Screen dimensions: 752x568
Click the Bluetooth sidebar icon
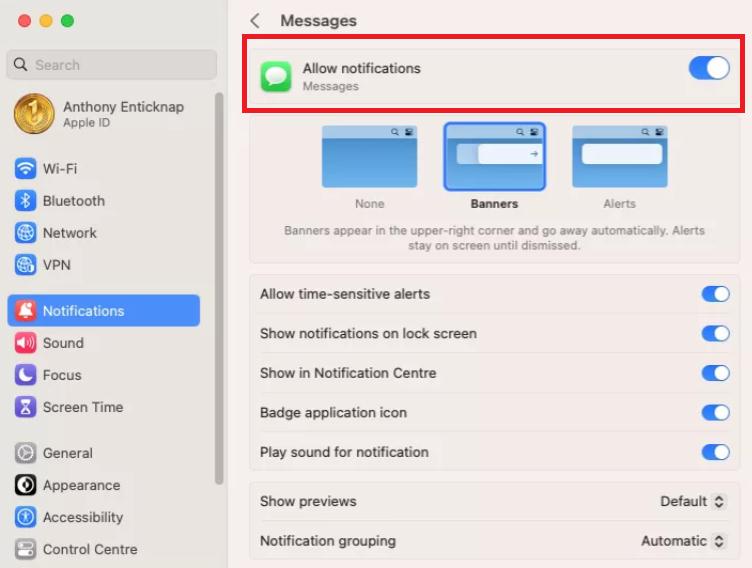[x=25, y=201]
